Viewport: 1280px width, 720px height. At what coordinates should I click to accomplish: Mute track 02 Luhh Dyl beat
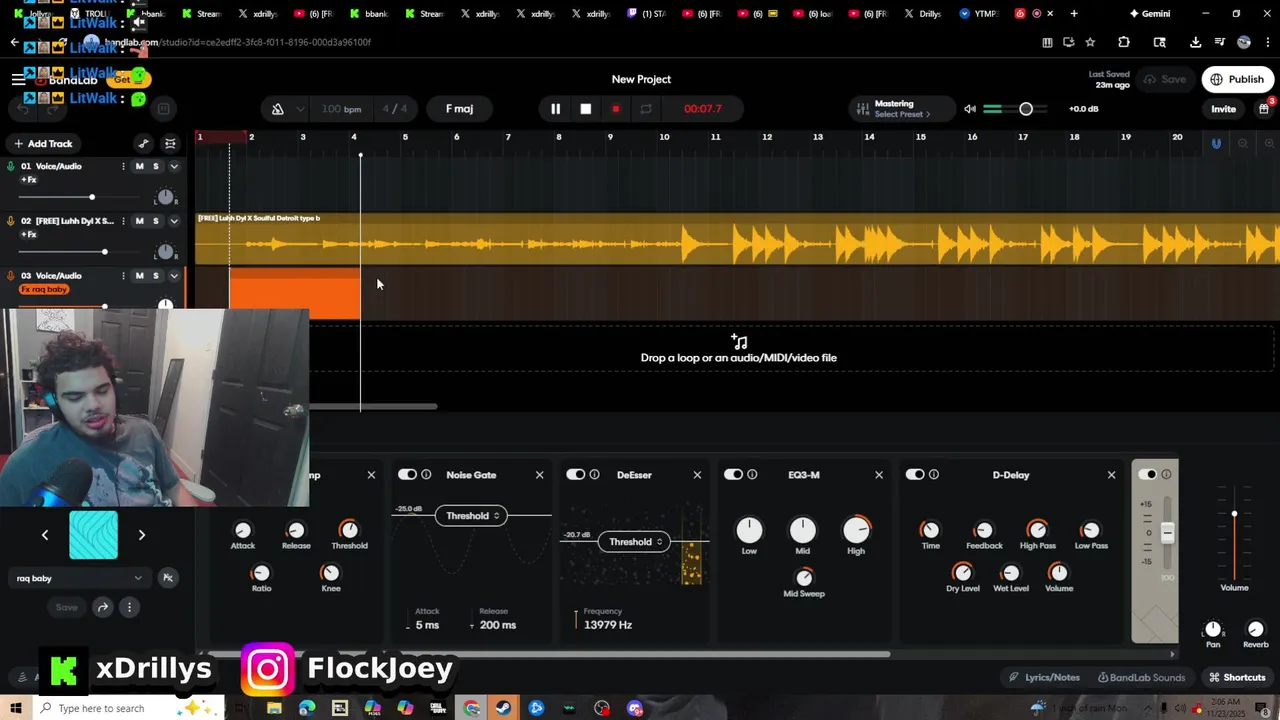[x=139, y=221]
